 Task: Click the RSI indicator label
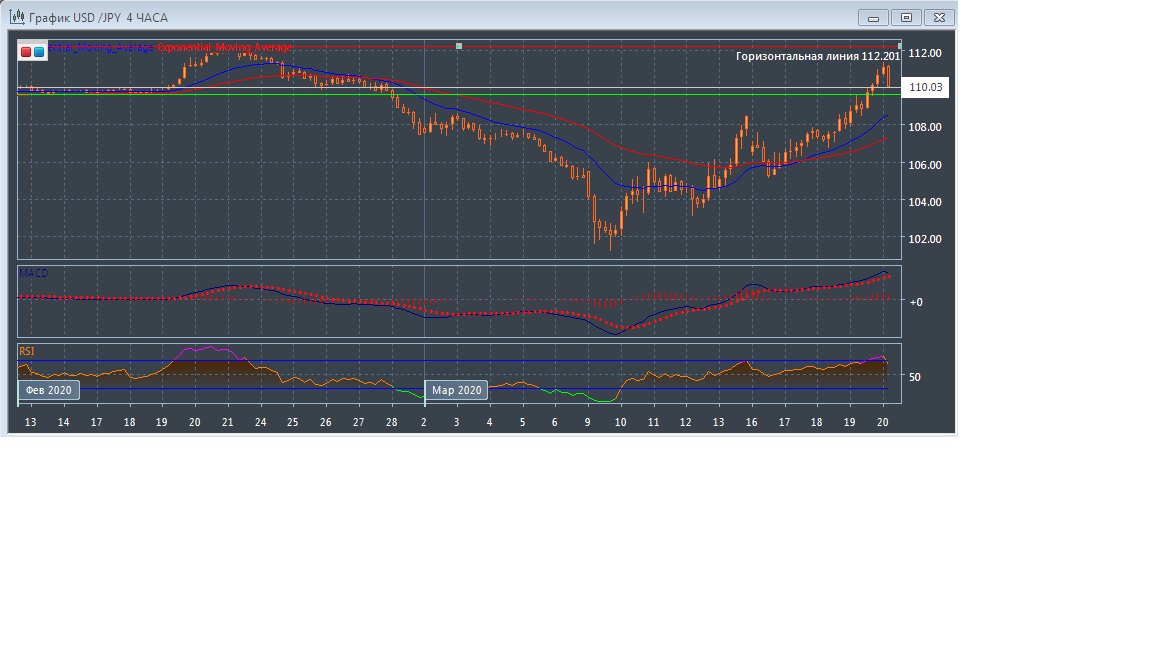27,351
